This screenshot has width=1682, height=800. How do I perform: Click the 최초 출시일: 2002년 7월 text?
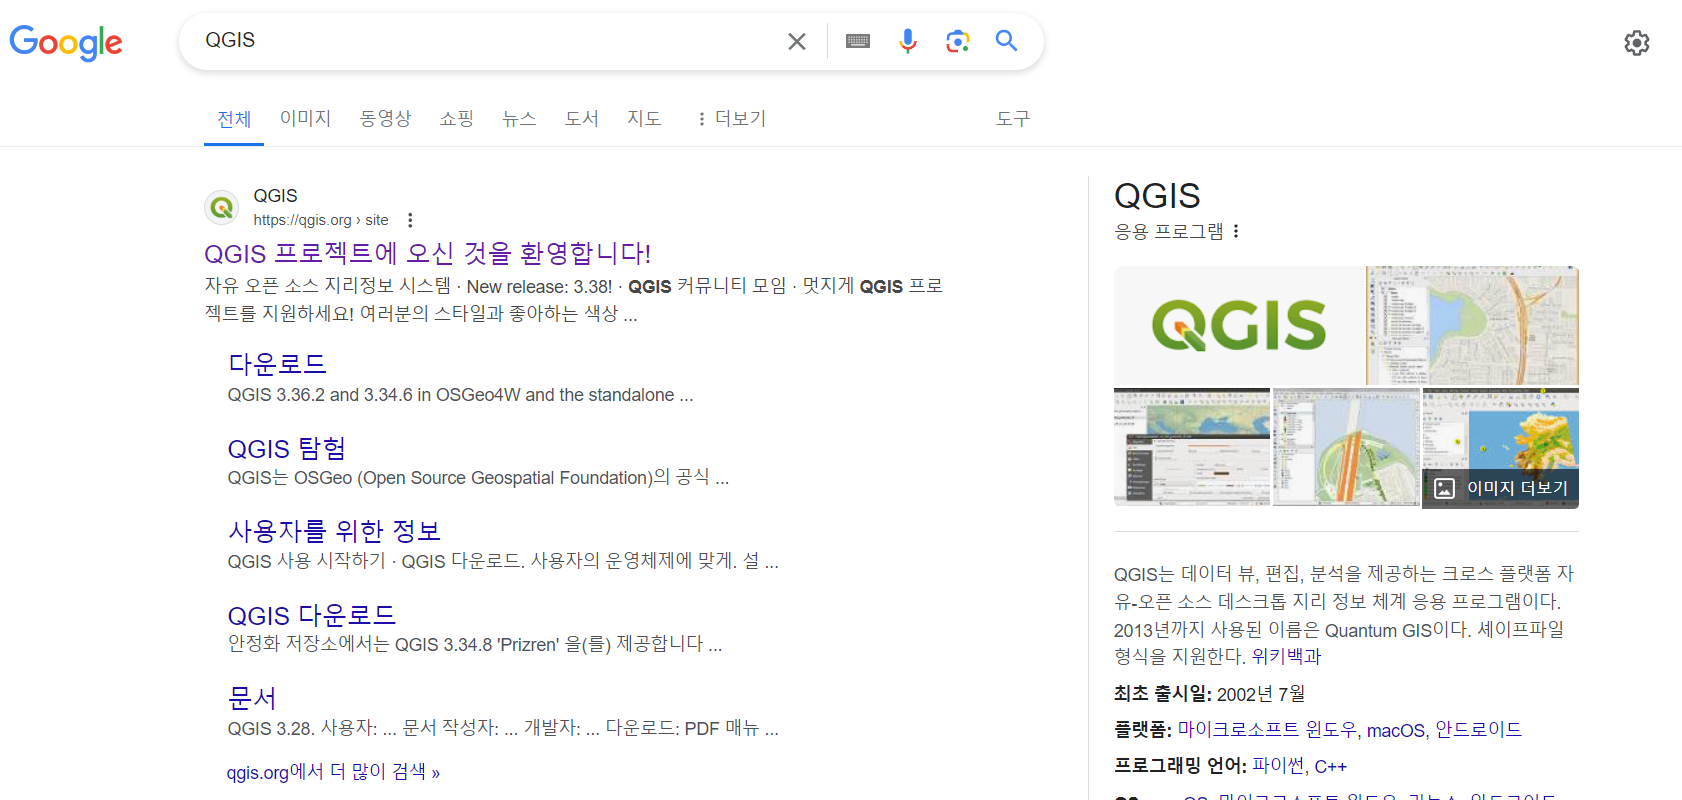pyautogui.click(x=1209, y=694)
